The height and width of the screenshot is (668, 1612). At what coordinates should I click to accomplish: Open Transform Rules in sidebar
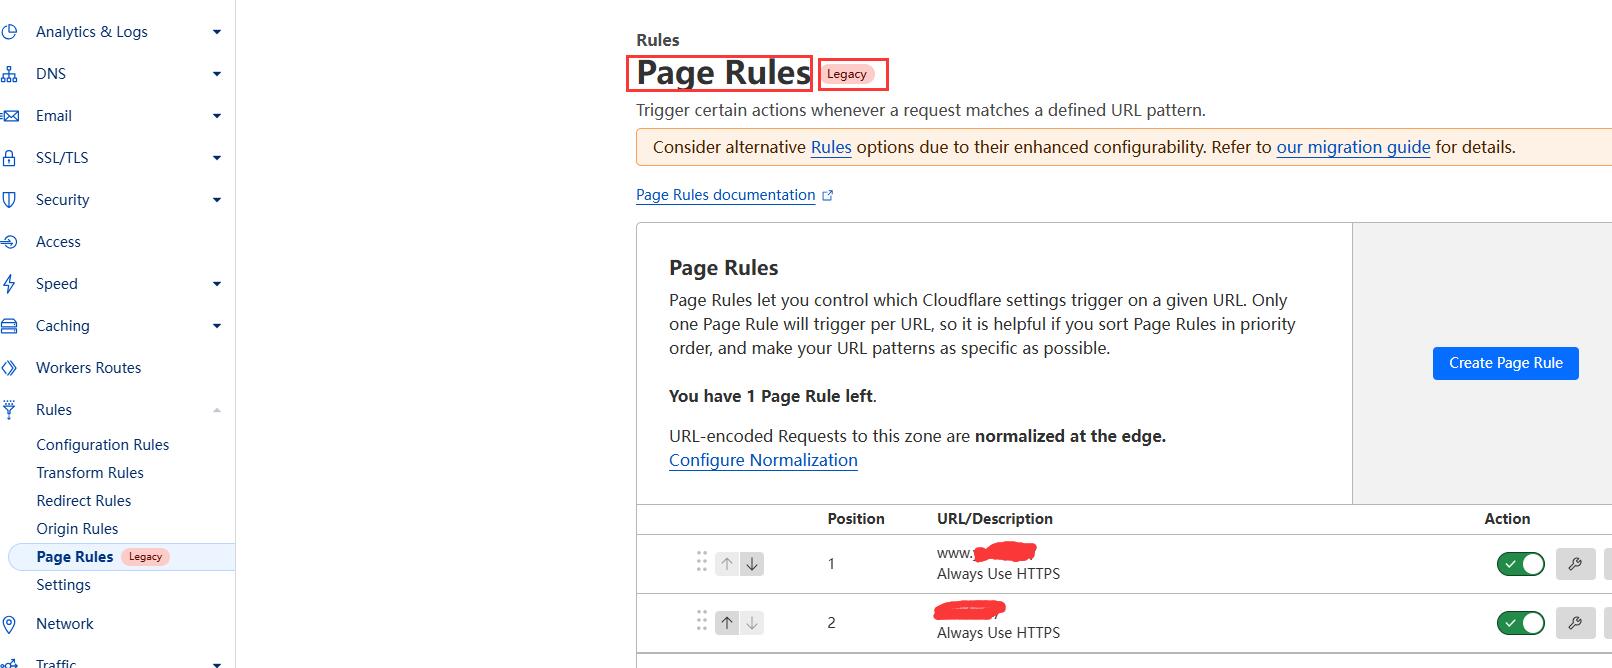click(x=90, y=473)
